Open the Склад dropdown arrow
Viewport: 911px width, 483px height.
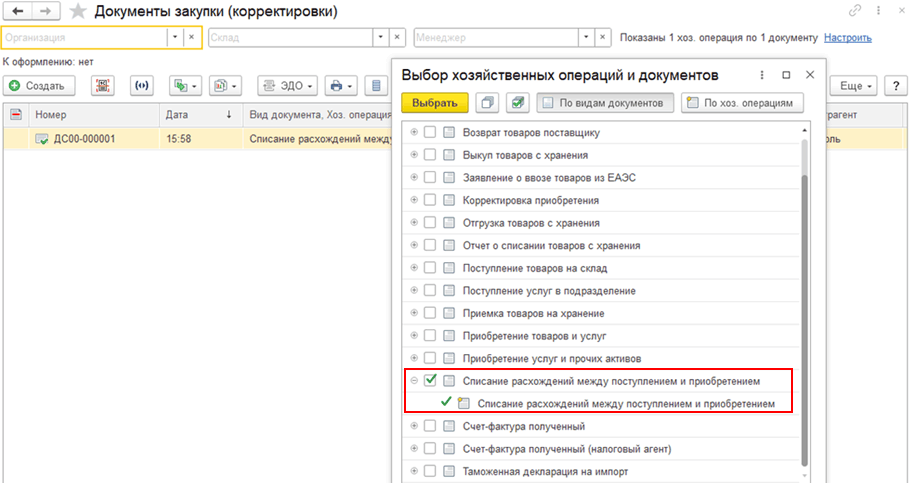(x=380, y=37)
